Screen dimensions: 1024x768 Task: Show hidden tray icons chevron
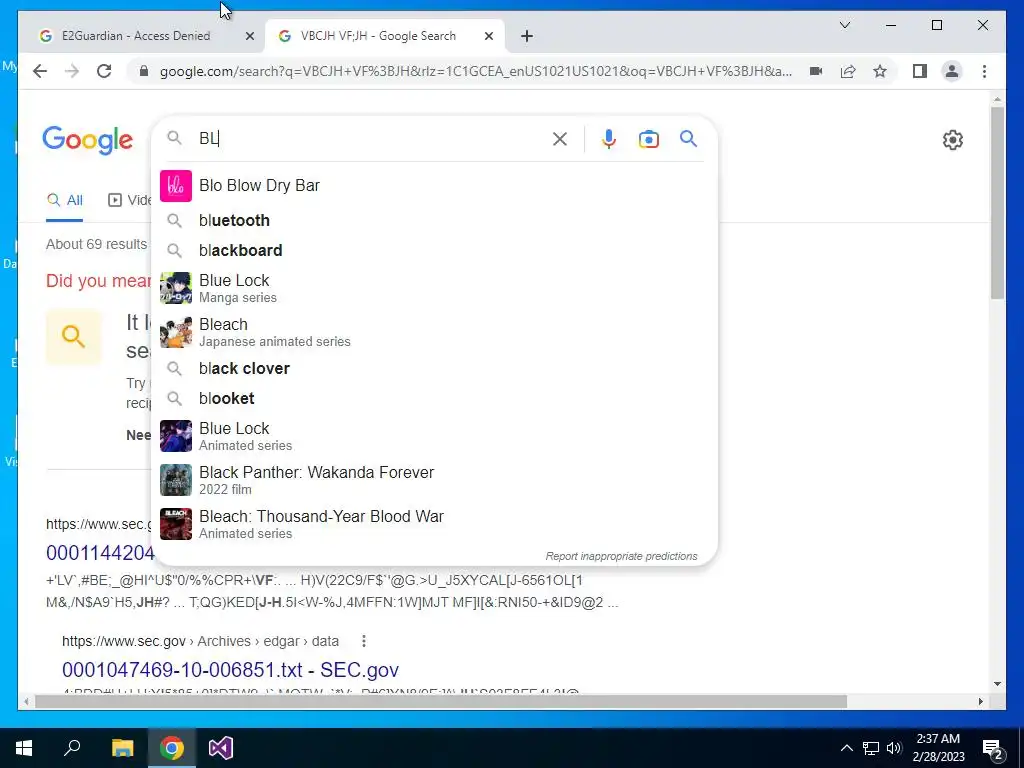click(x=846, y=748)
